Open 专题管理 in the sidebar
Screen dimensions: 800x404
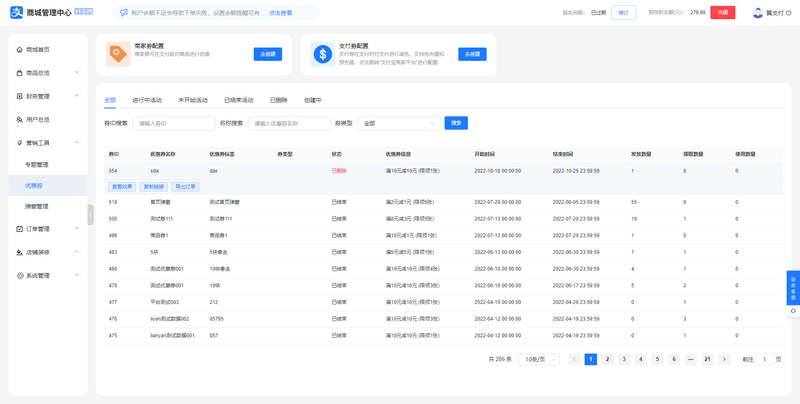coord(36,165)
